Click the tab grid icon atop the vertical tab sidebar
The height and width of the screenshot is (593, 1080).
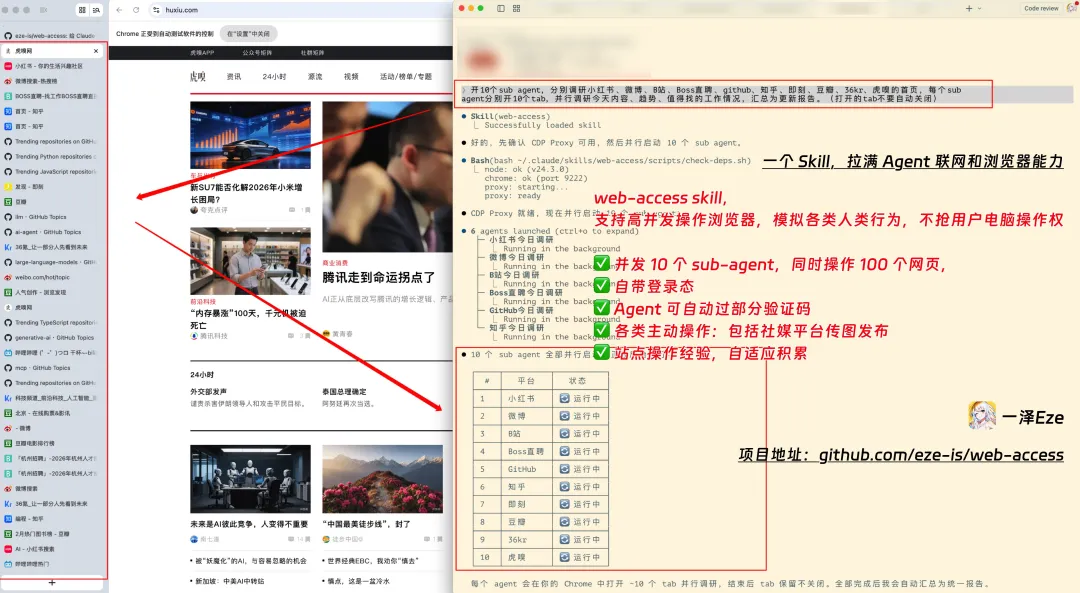pyautogui.click(x=83, y=10)
